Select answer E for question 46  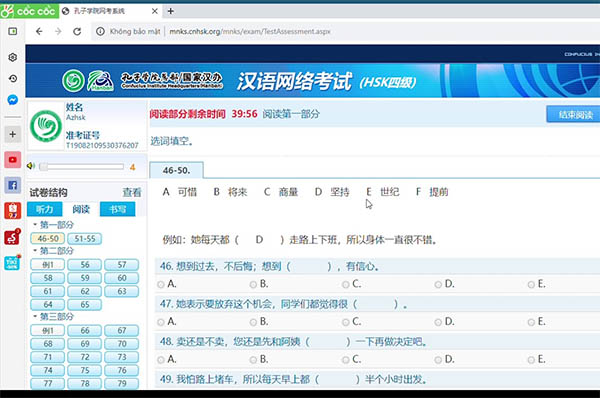pos(531,284)
